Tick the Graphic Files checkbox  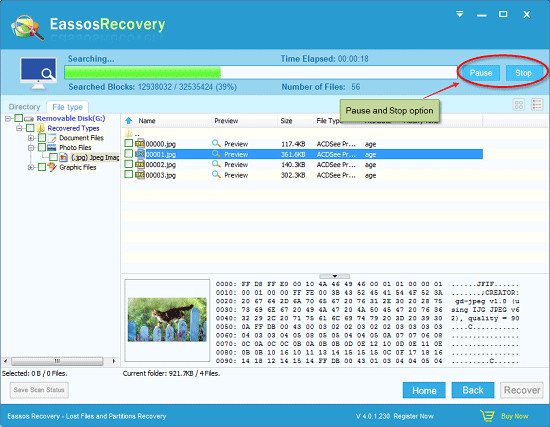pos(42,167)
